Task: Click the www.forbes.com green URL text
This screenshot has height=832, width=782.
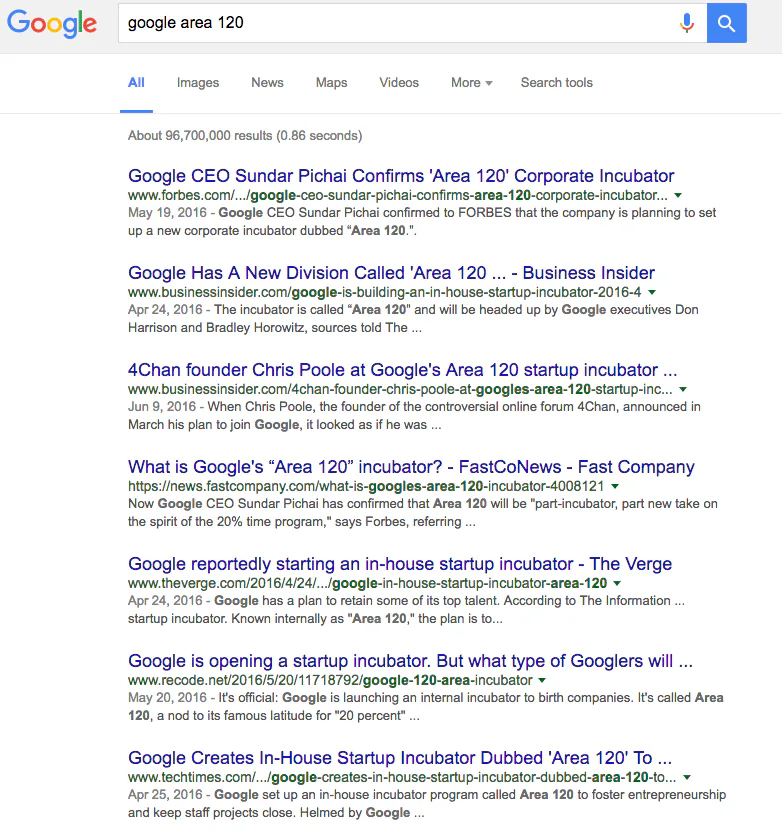Action: click(398, 195)
